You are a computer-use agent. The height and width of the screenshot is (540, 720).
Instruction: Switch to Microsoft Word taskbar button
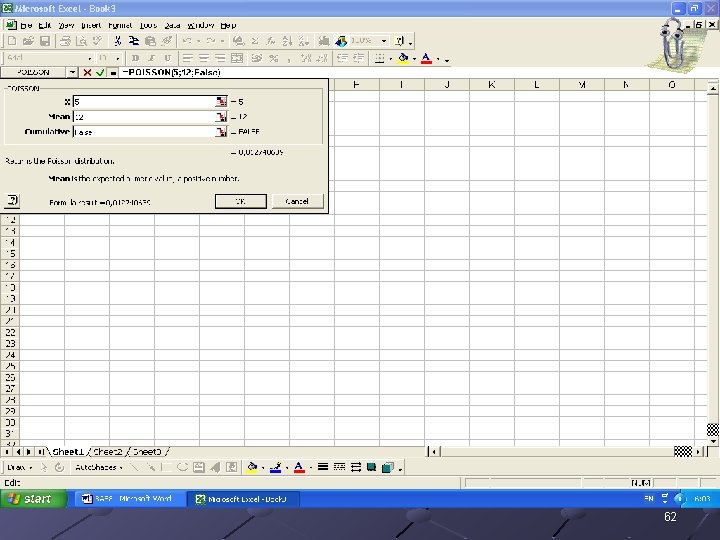coord(129,499)
